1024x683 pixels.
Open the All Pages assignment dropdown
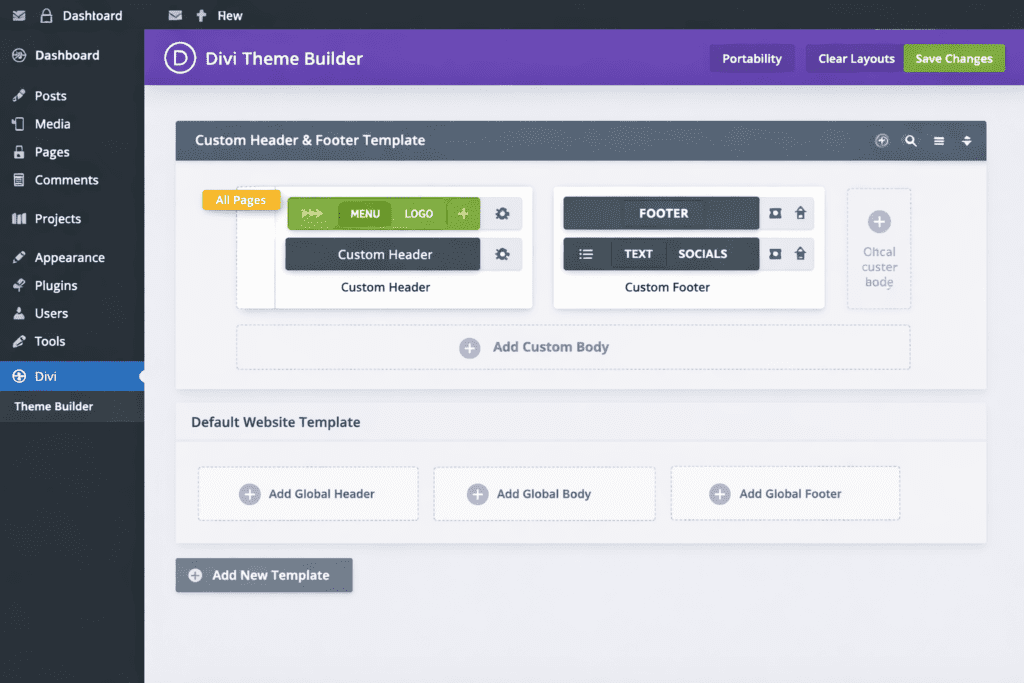click(240, 199)
